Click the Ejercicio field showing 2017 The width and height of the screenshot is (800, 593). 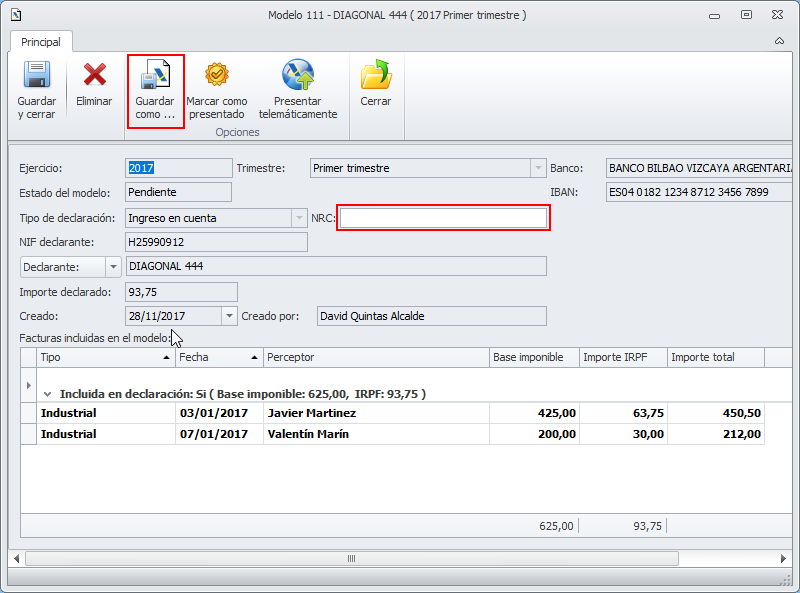pos(178,168)
